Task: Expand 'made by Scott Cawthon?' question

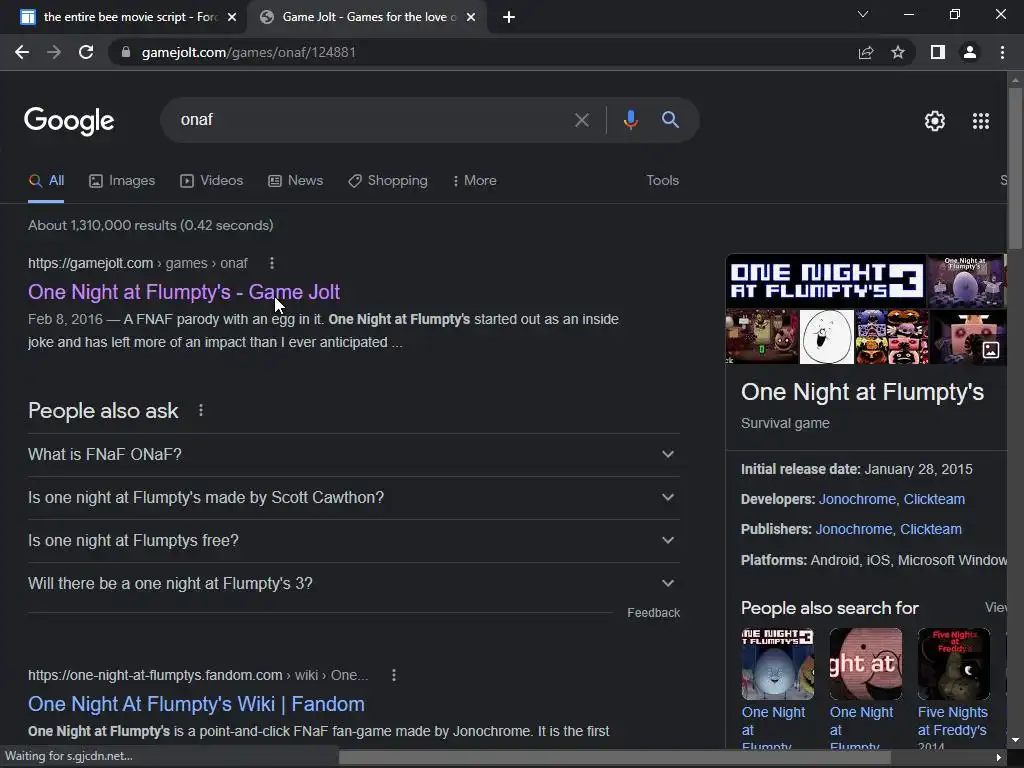Action: 354,498
